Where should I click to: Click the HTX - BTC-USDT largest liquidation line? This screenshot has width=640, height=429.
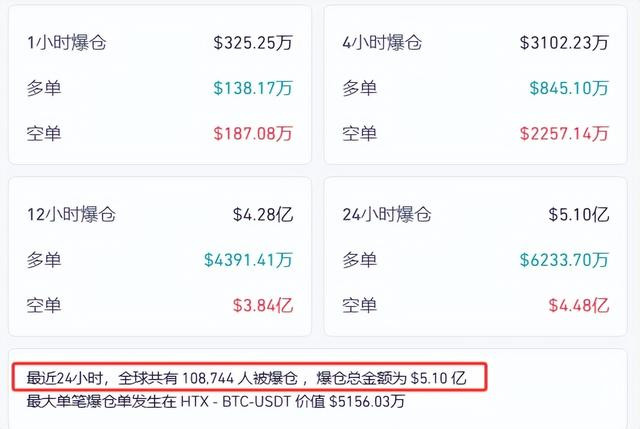click(x=216, y=401)
